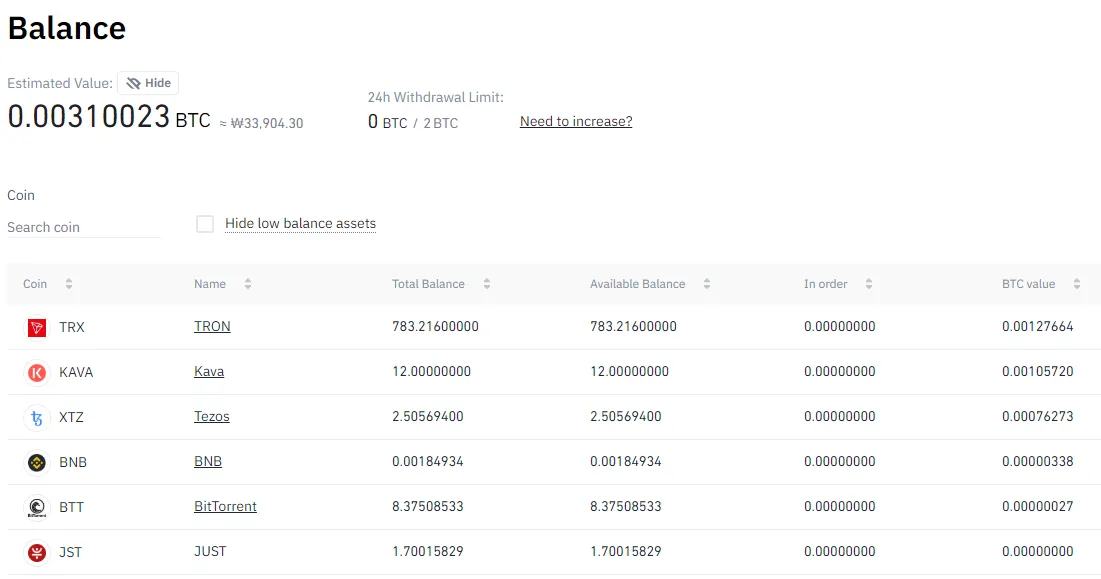Hide the estimated value with Hide button
The image size is (1101, 579).
[x=148, y=83]
